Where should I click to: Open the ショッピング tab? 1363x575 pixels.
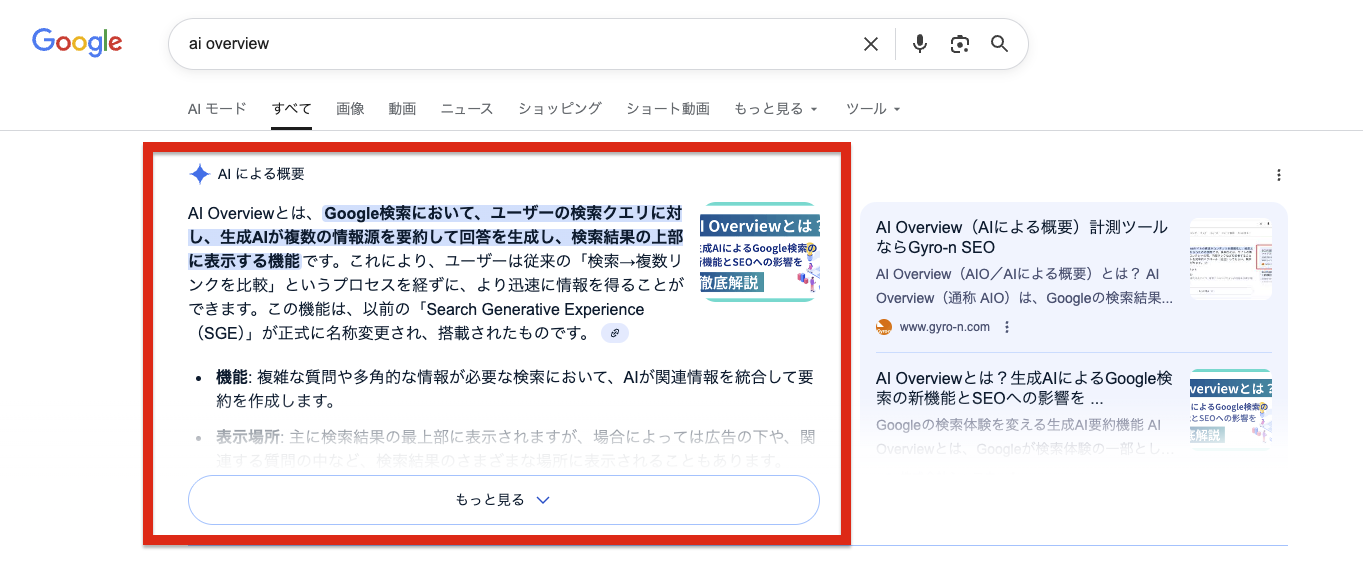point(560,108)
